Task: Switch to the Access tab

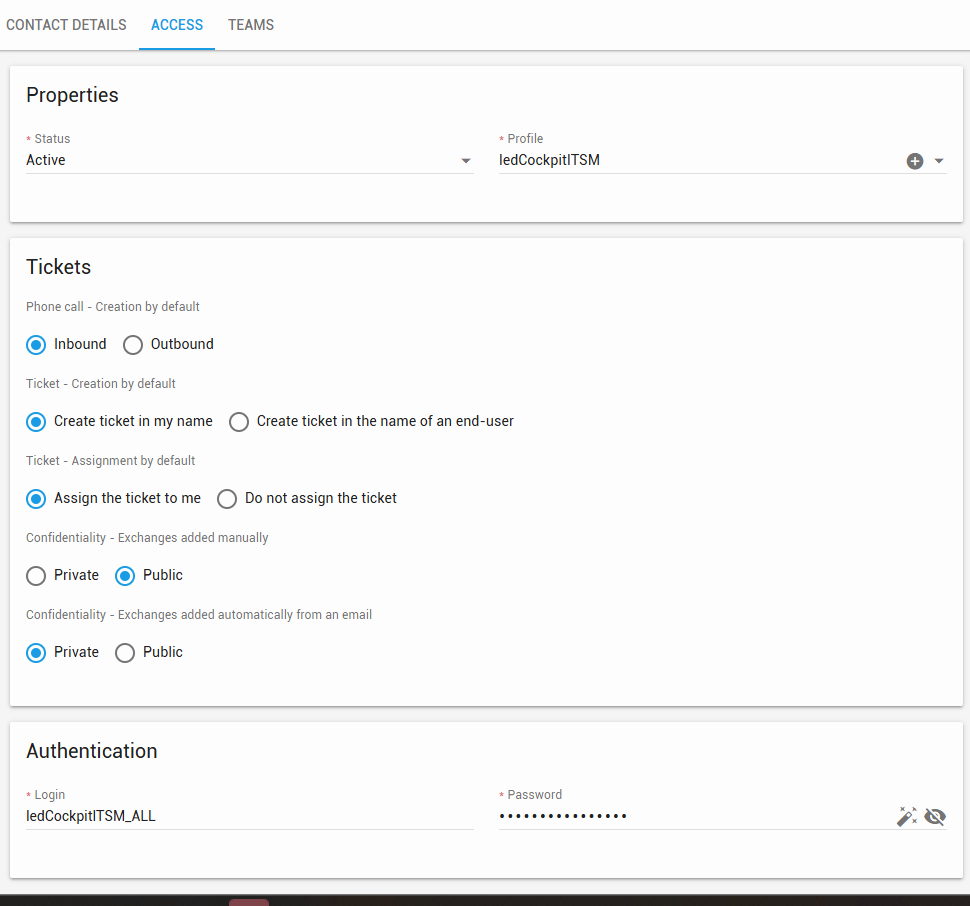Action: pos(177,25)
